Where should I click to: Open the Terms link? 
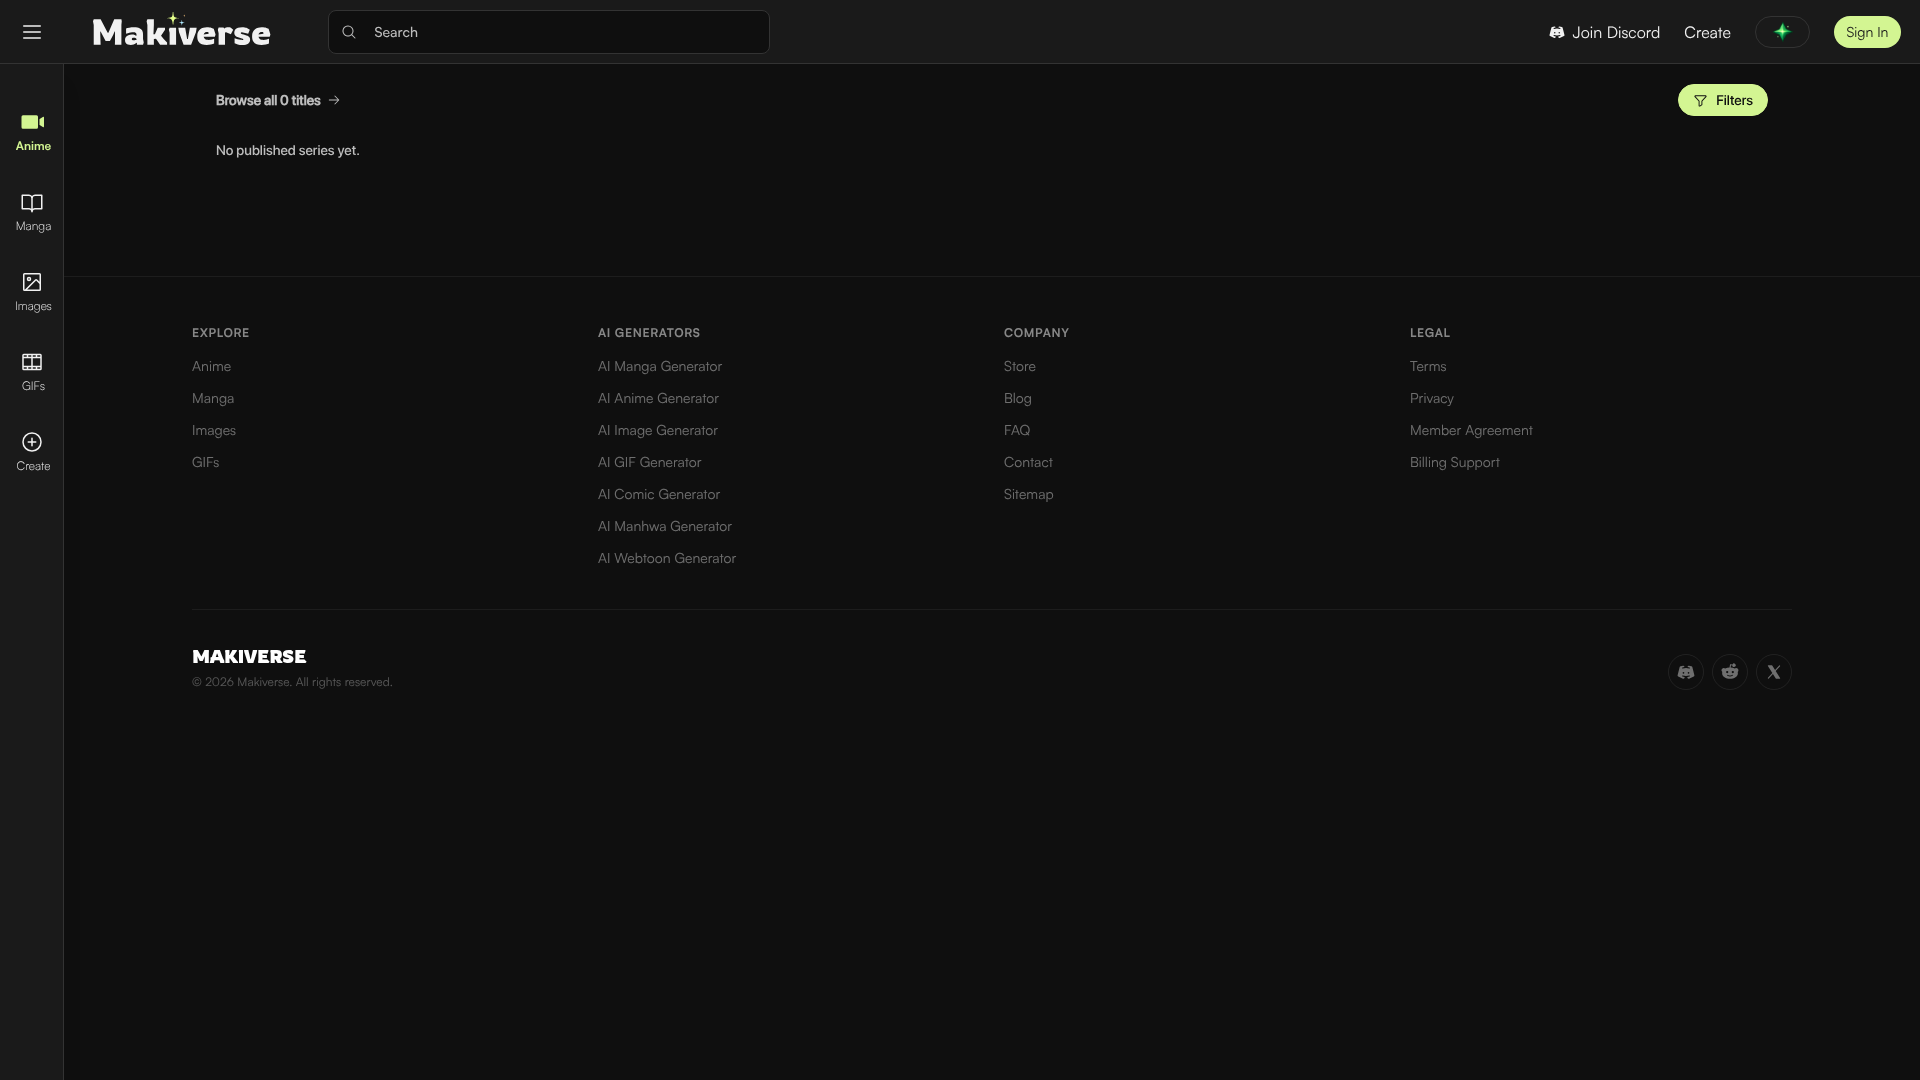click(x=1428, y=366)
